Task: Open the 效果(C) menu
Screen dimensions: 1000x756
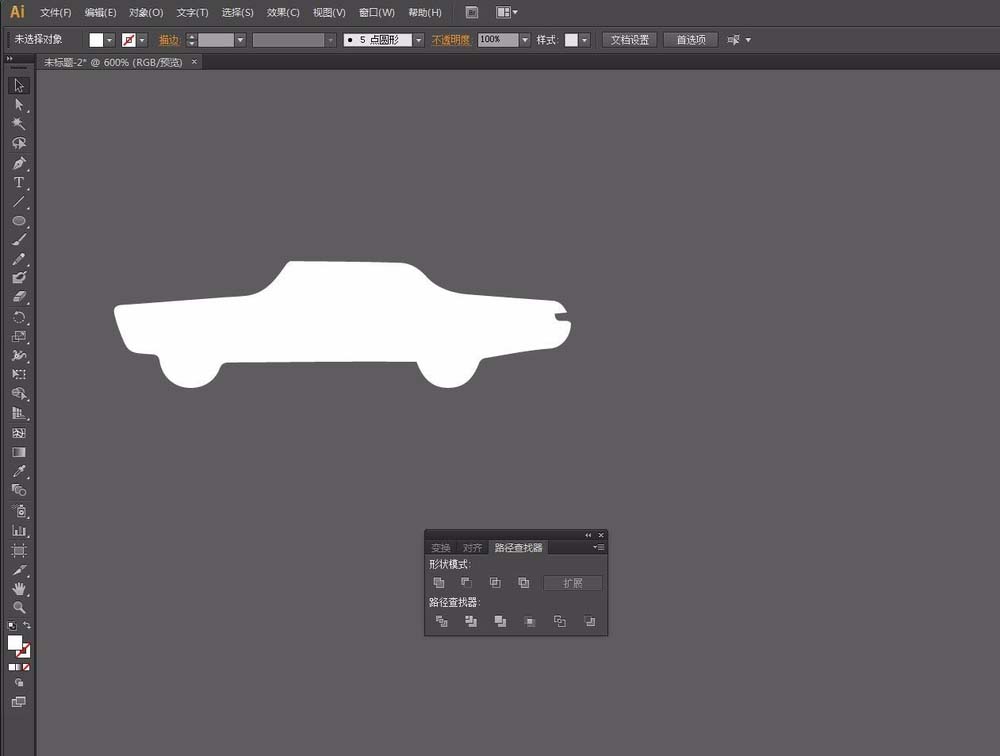Action: coord(283,12)
